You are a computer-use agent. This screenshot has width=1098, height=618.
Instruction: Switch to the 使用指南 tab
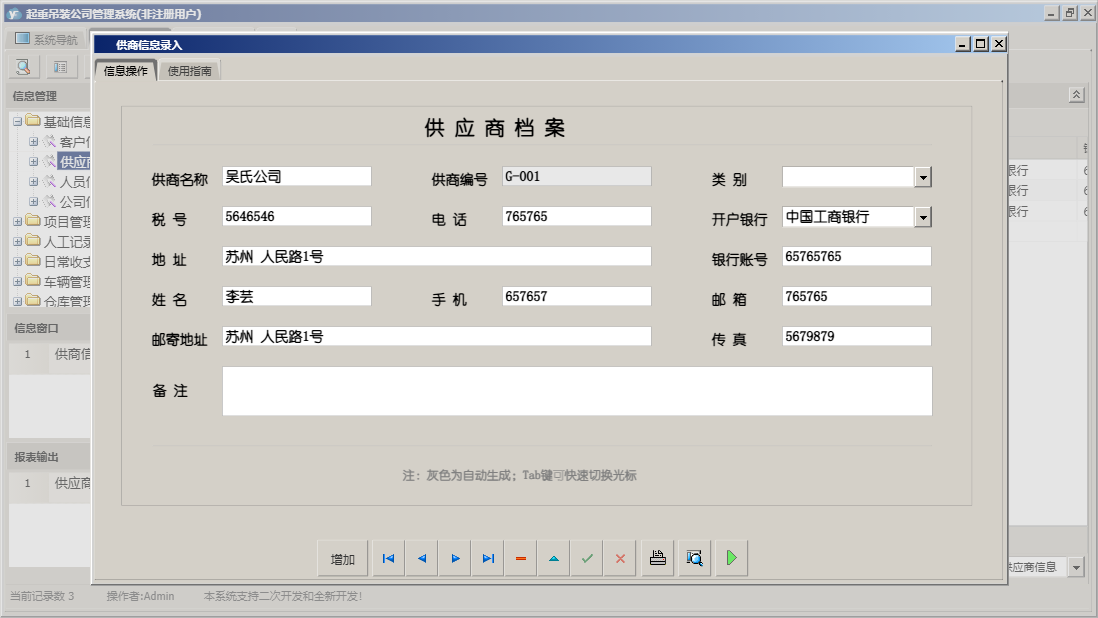[190, 71]
